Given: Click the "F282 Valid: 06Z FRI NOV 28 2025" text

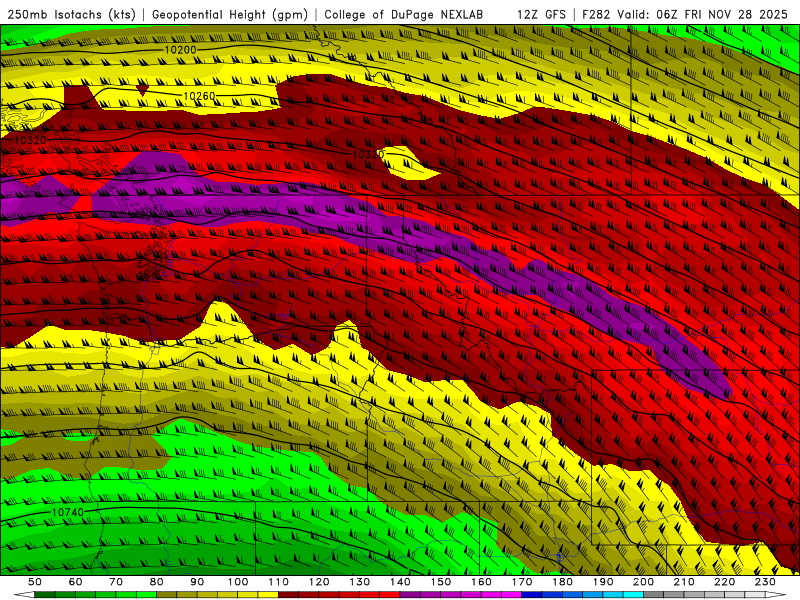Looking at the screenshot, I should (685, 15).
